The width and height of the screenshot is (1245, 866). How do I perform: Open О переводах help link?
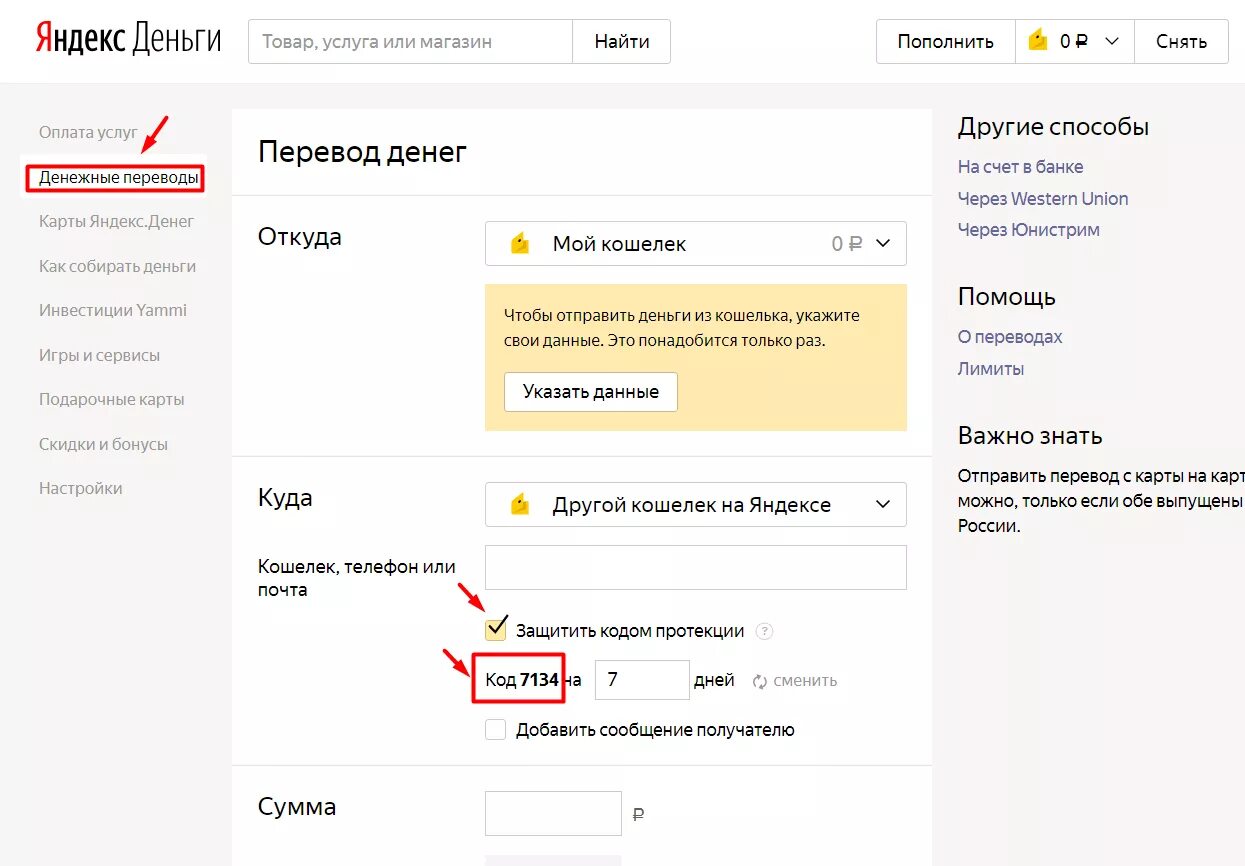[x=1010, y=337]
